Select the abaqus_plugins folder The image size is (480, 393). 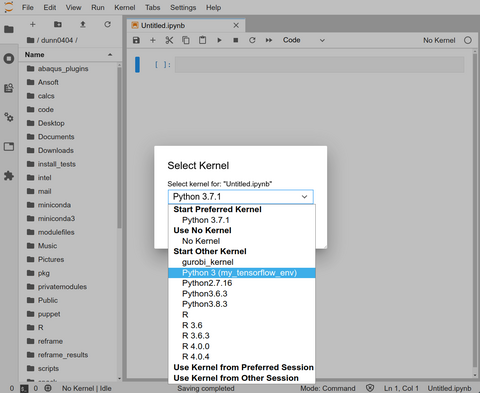(68, 69)
